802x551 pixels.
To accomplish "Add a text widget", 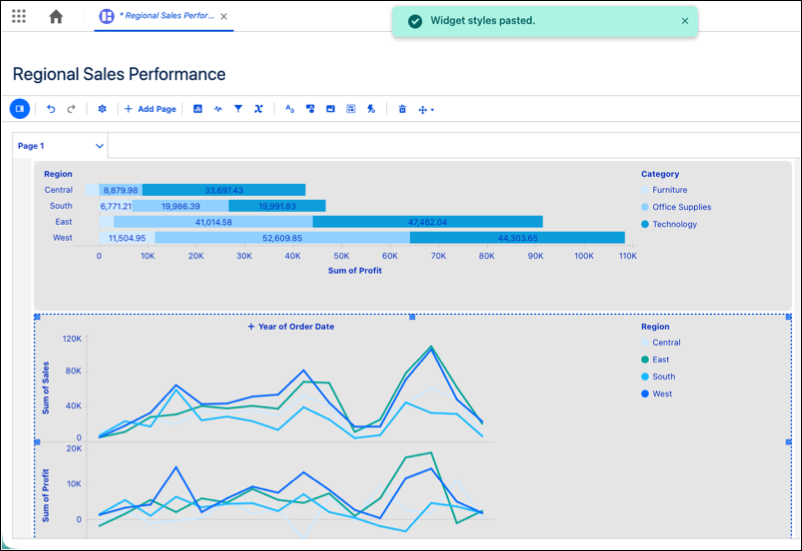I will [289, 109].
